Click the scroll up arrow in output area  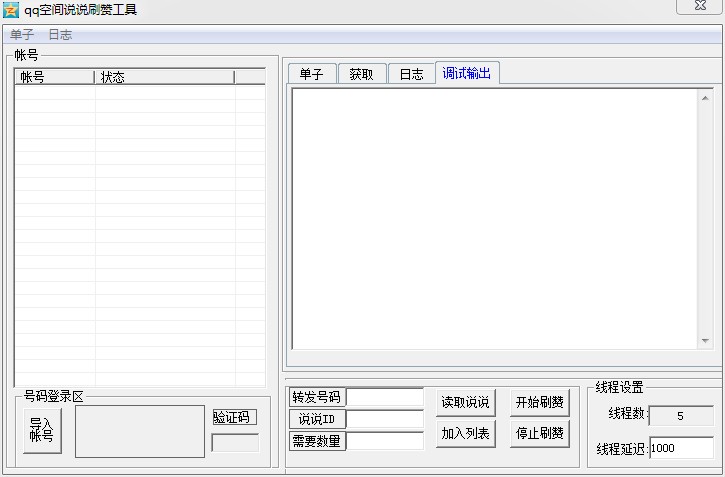705,97
